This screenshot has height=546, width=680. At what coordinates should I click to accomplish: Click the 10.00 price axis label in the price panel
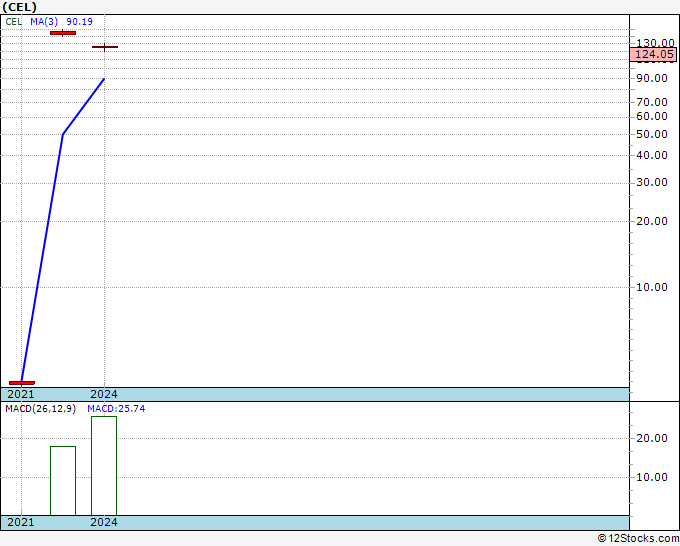click(652, 287)
